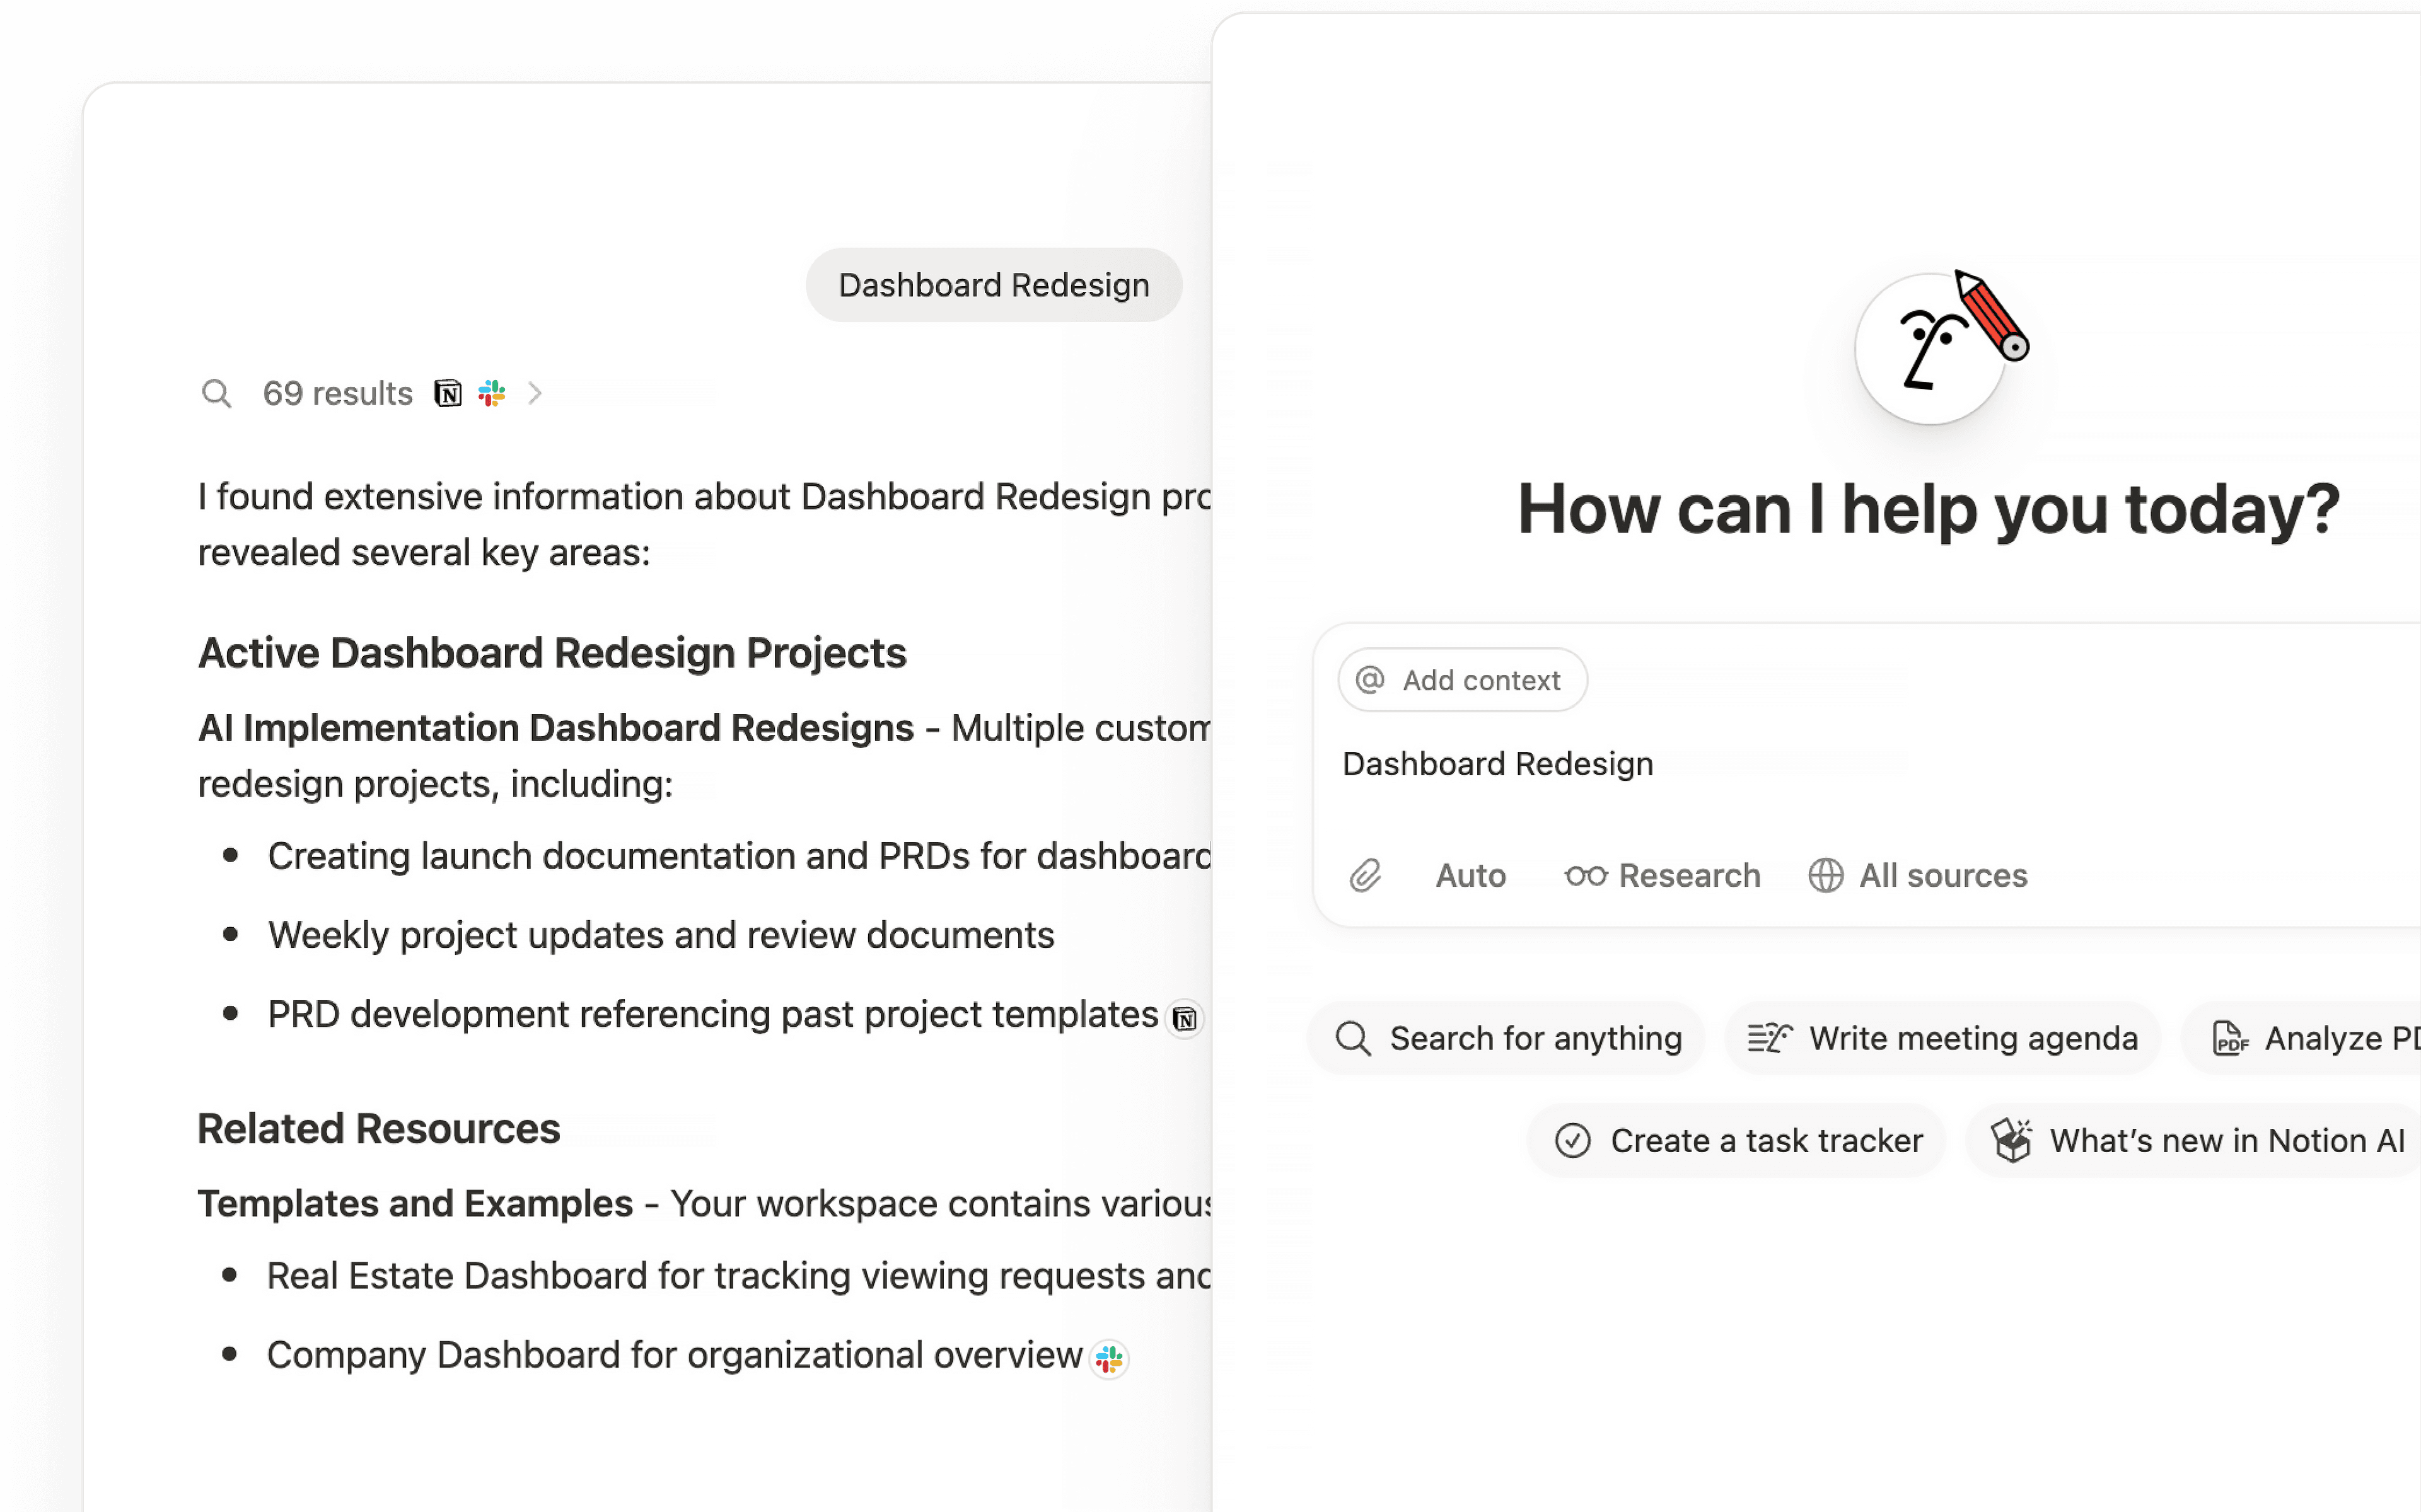Click the Notion source icon next to 69 results
The width and height of the screenshot is (2421, 1512).
[449, 393]
